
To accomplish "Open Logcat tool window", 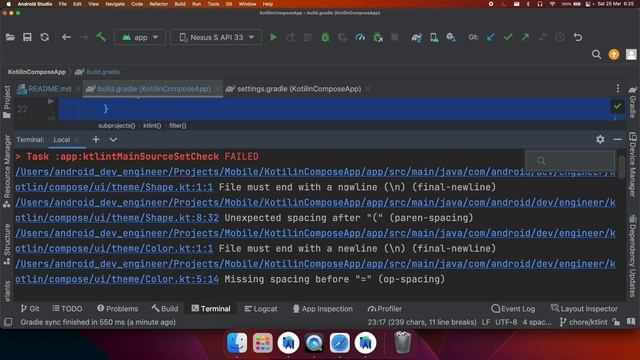I will point(261,309).
